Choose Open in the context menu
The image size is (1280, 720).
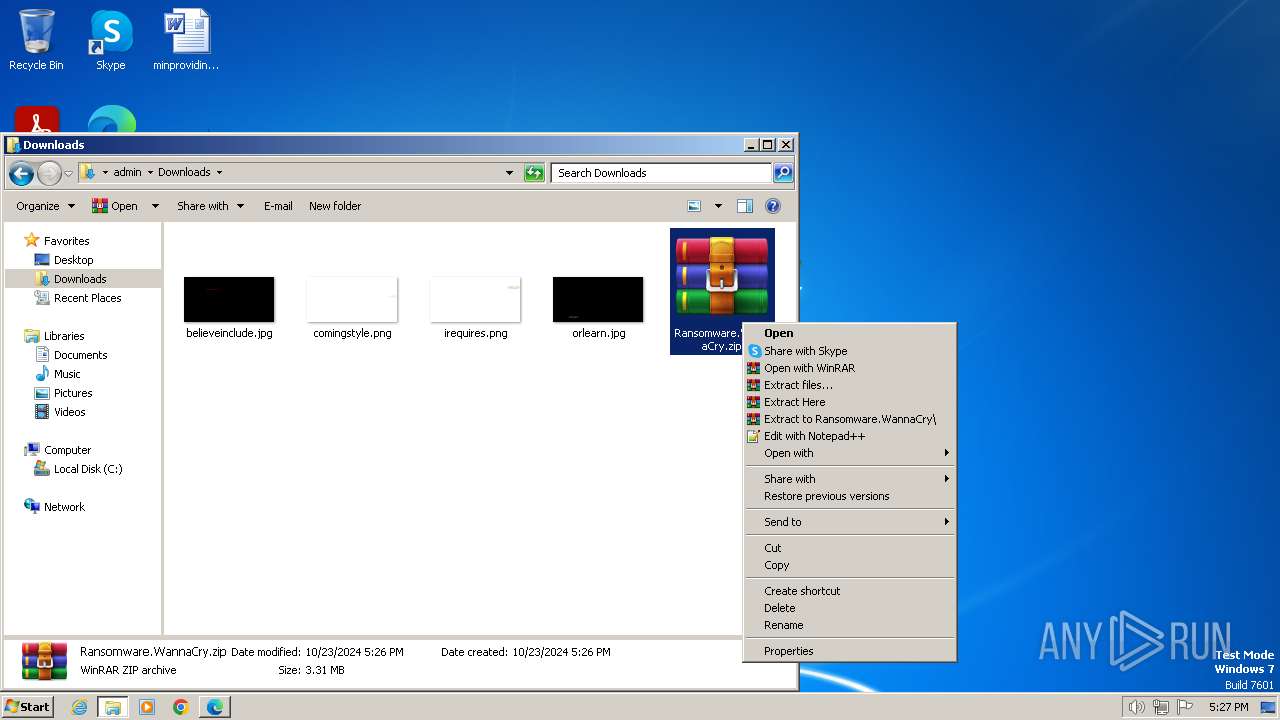click(x=850, y=334)
